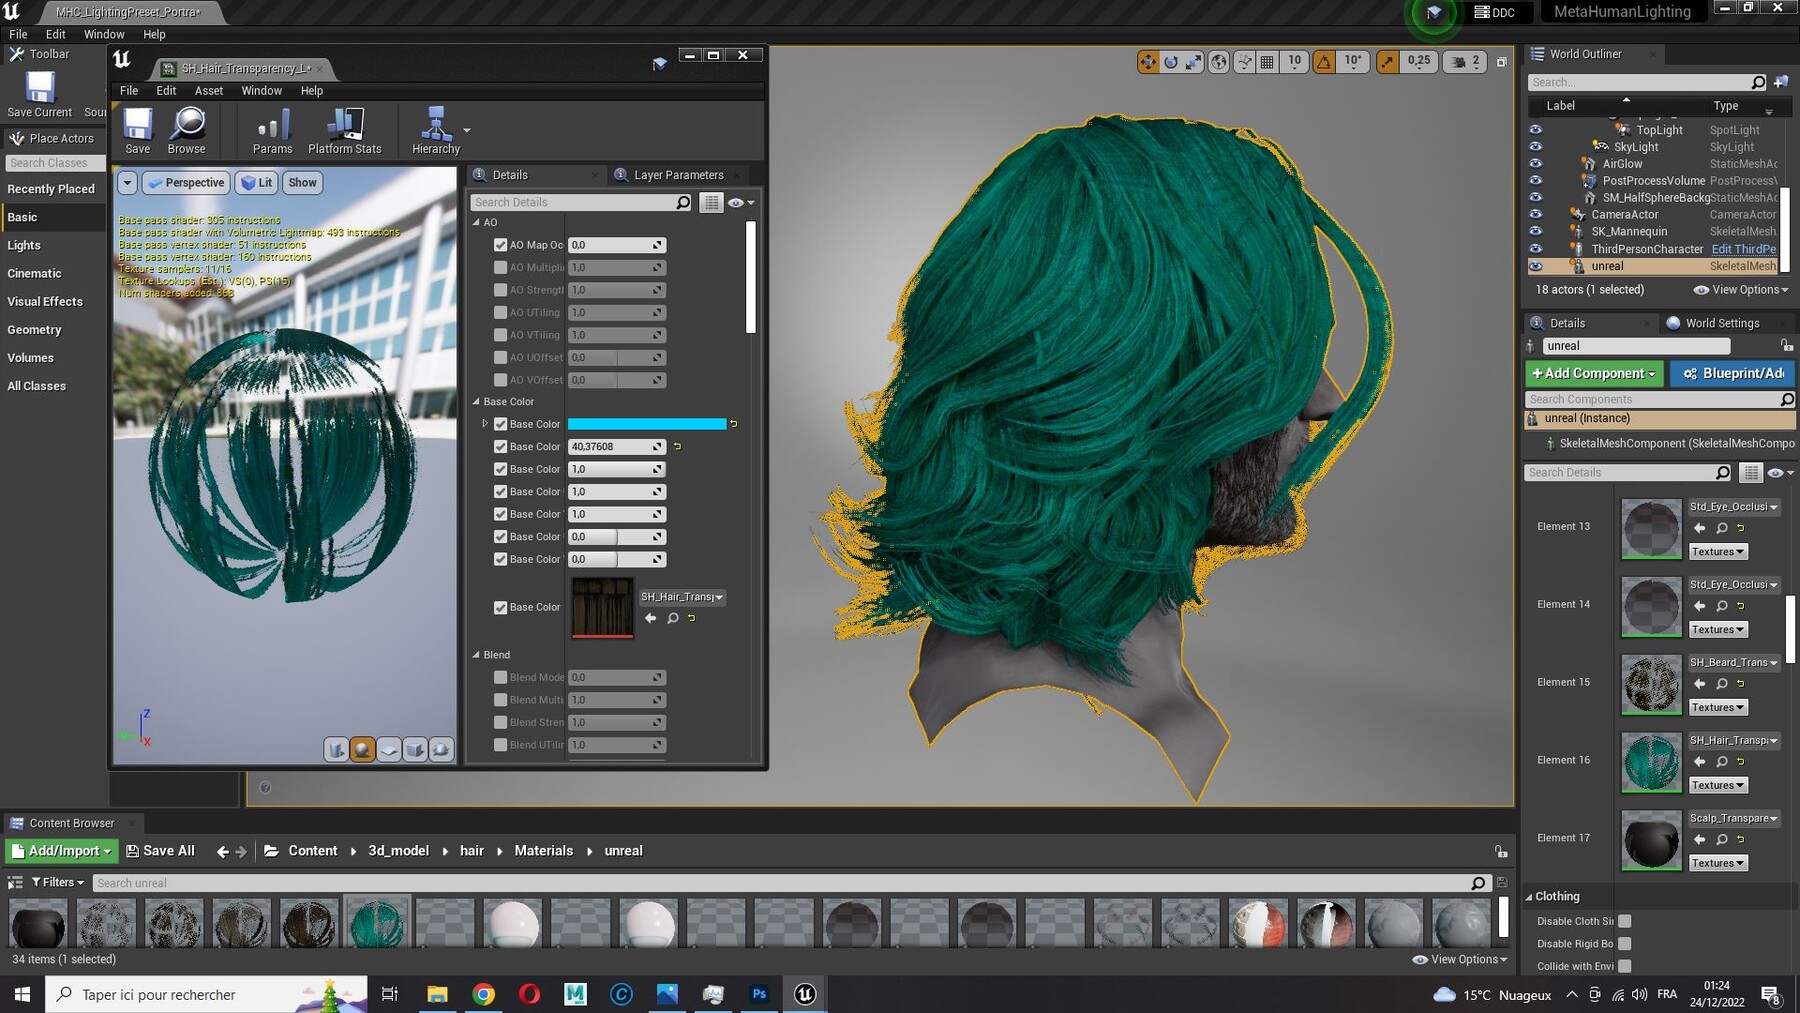
Task: Adjust the AO UOffset slider
Action: click(617, 358)
